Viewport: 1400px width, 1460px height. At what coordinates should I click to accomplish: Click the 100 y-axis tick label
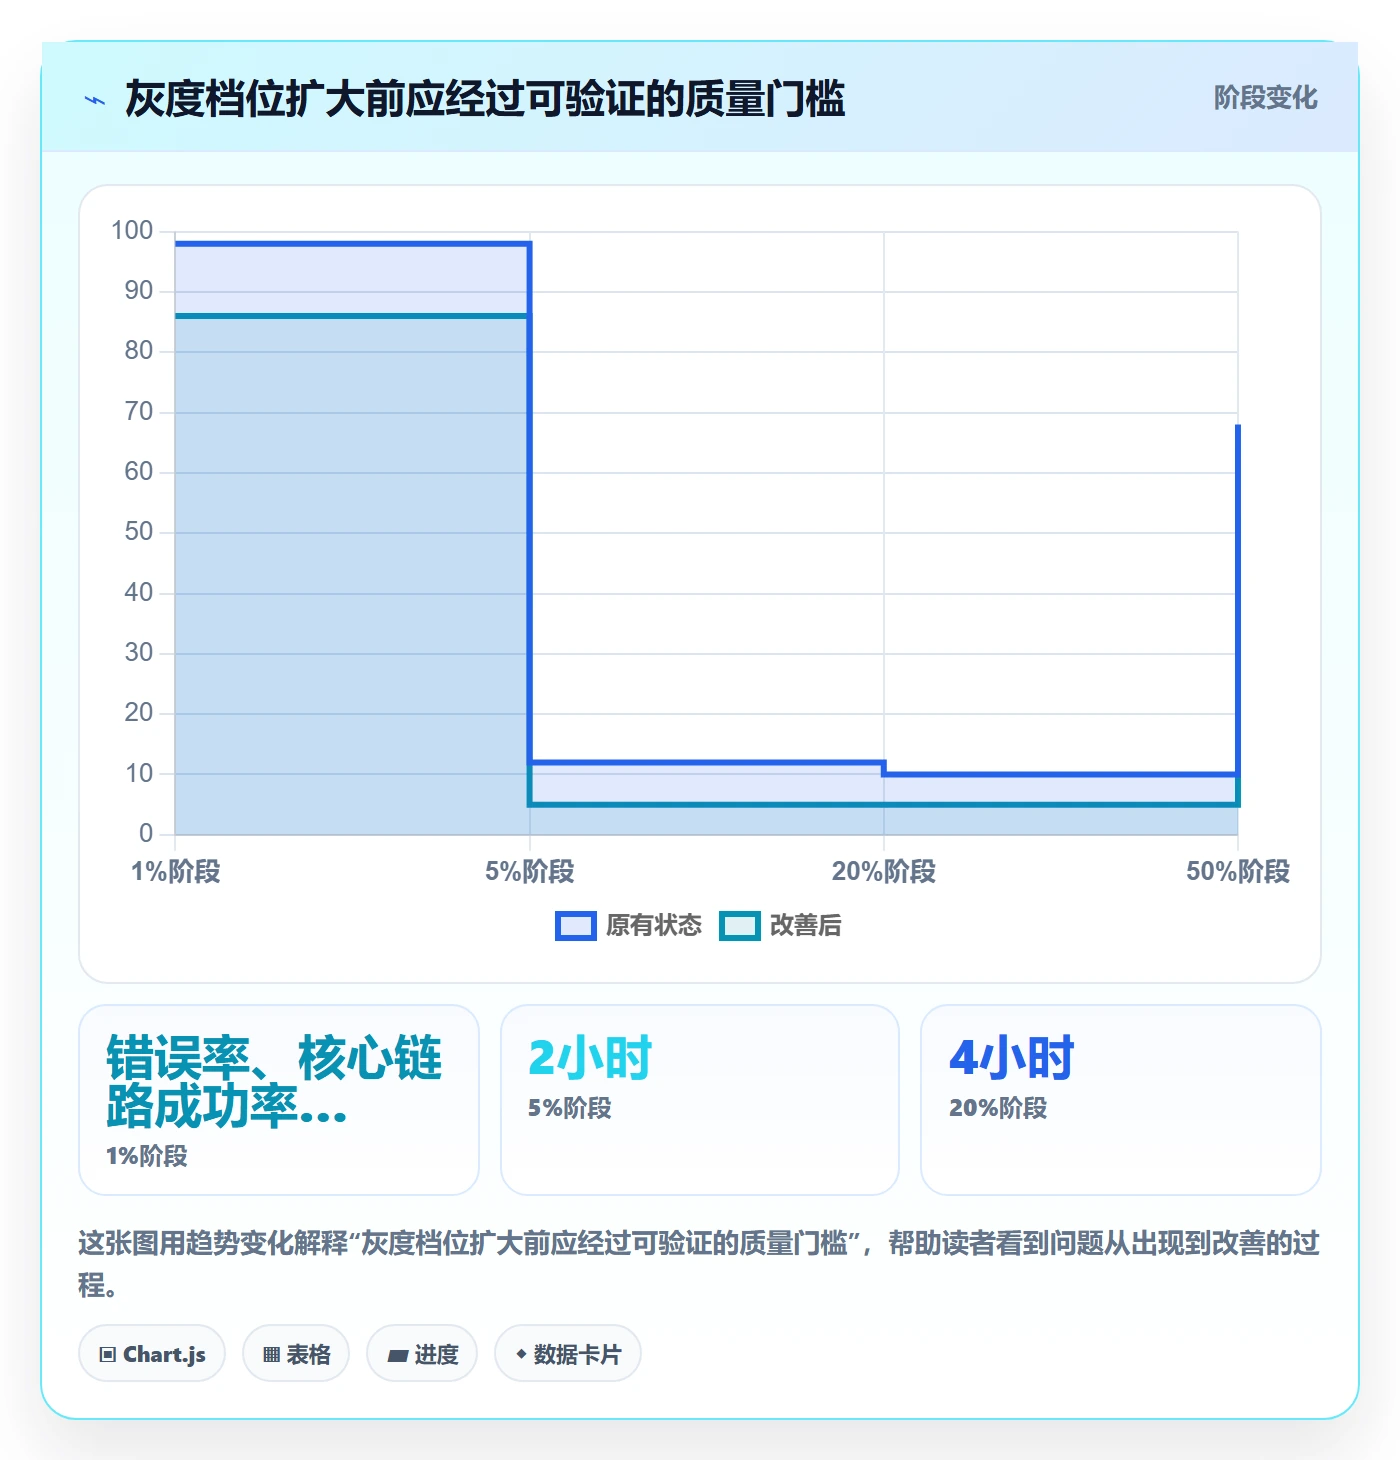point(132,231)
